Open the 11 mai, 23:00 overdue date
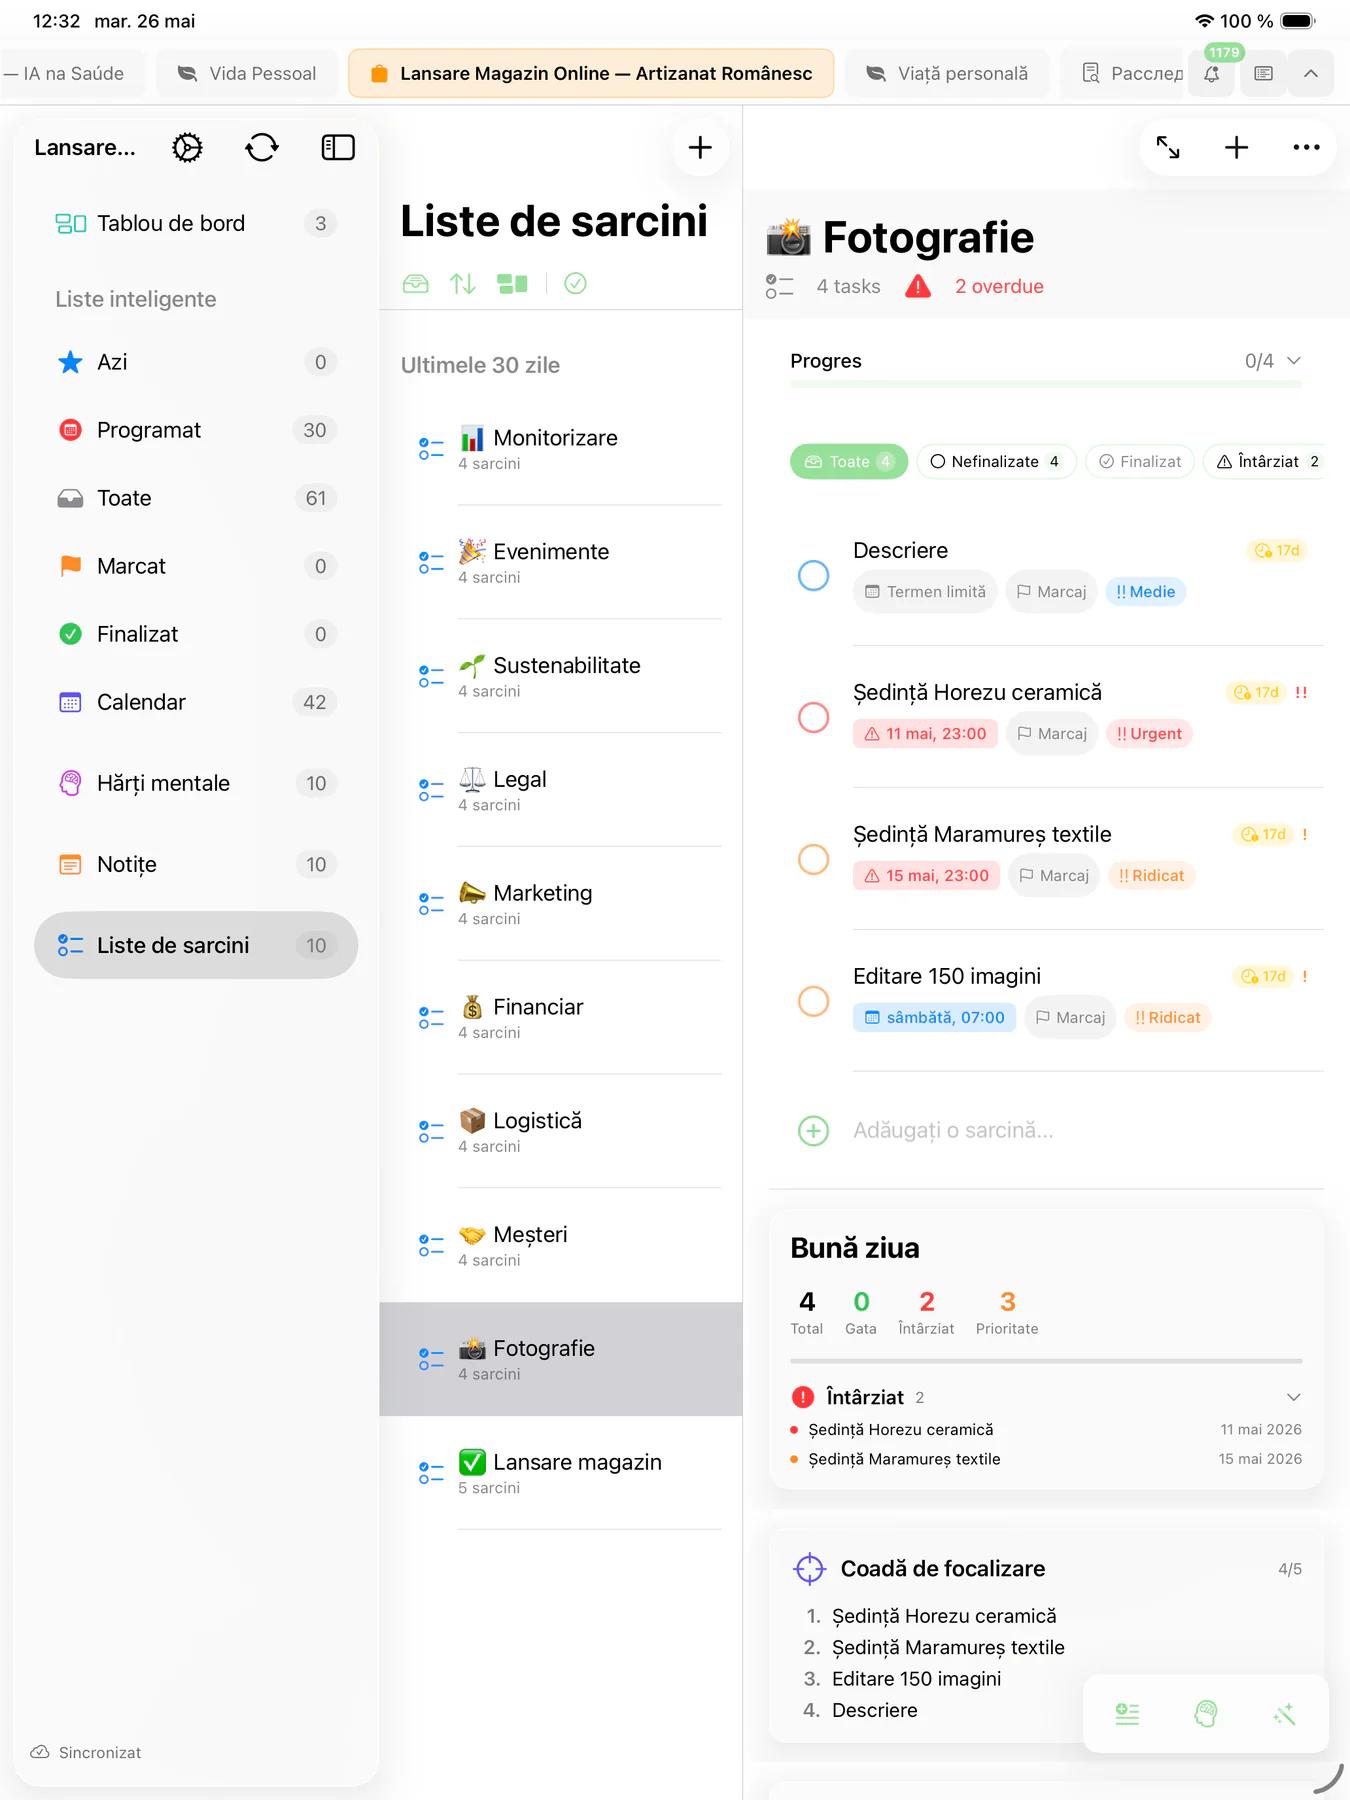This screenshot has width=1350, height=1800. pyautogui.click(x=925, y=734)
